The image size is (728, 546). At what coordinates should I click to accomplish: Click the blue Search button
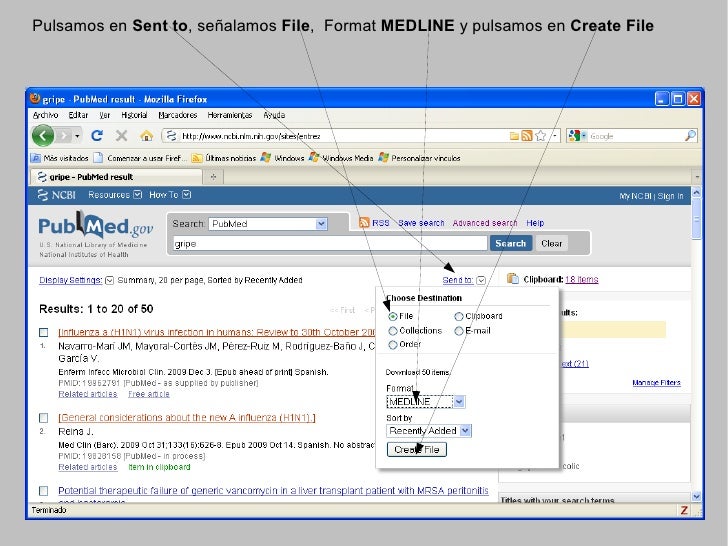pyautogui.click(x=511, y=243)
